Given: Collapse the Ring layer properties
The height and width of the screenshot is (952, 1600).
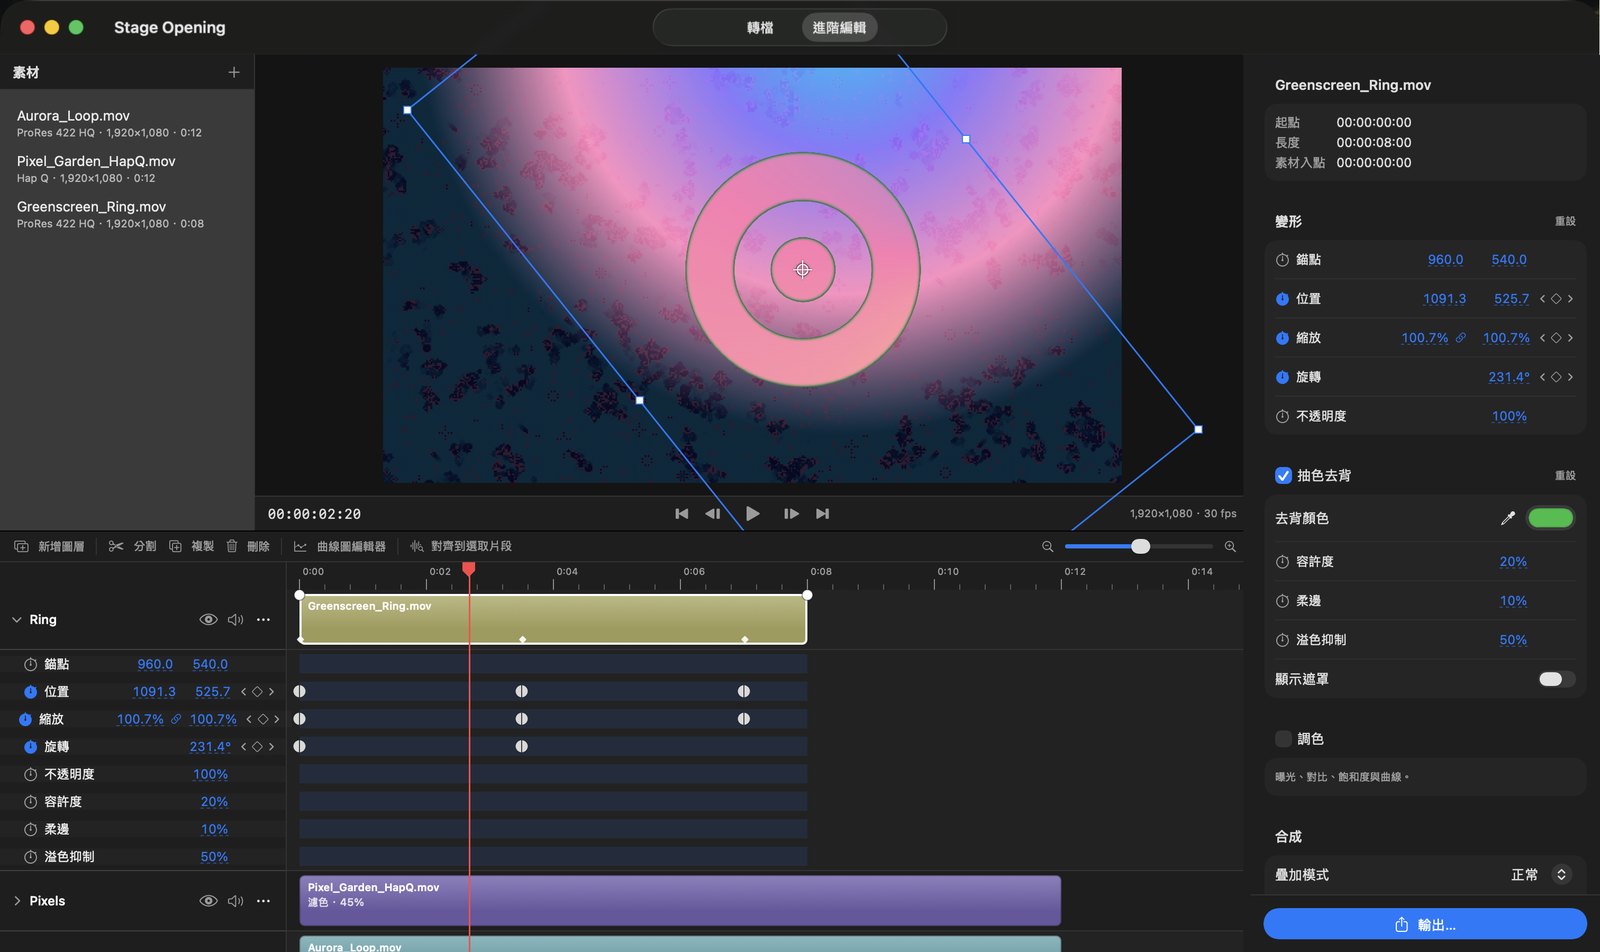Looking at the screenshot, I should tap(17, 620).
